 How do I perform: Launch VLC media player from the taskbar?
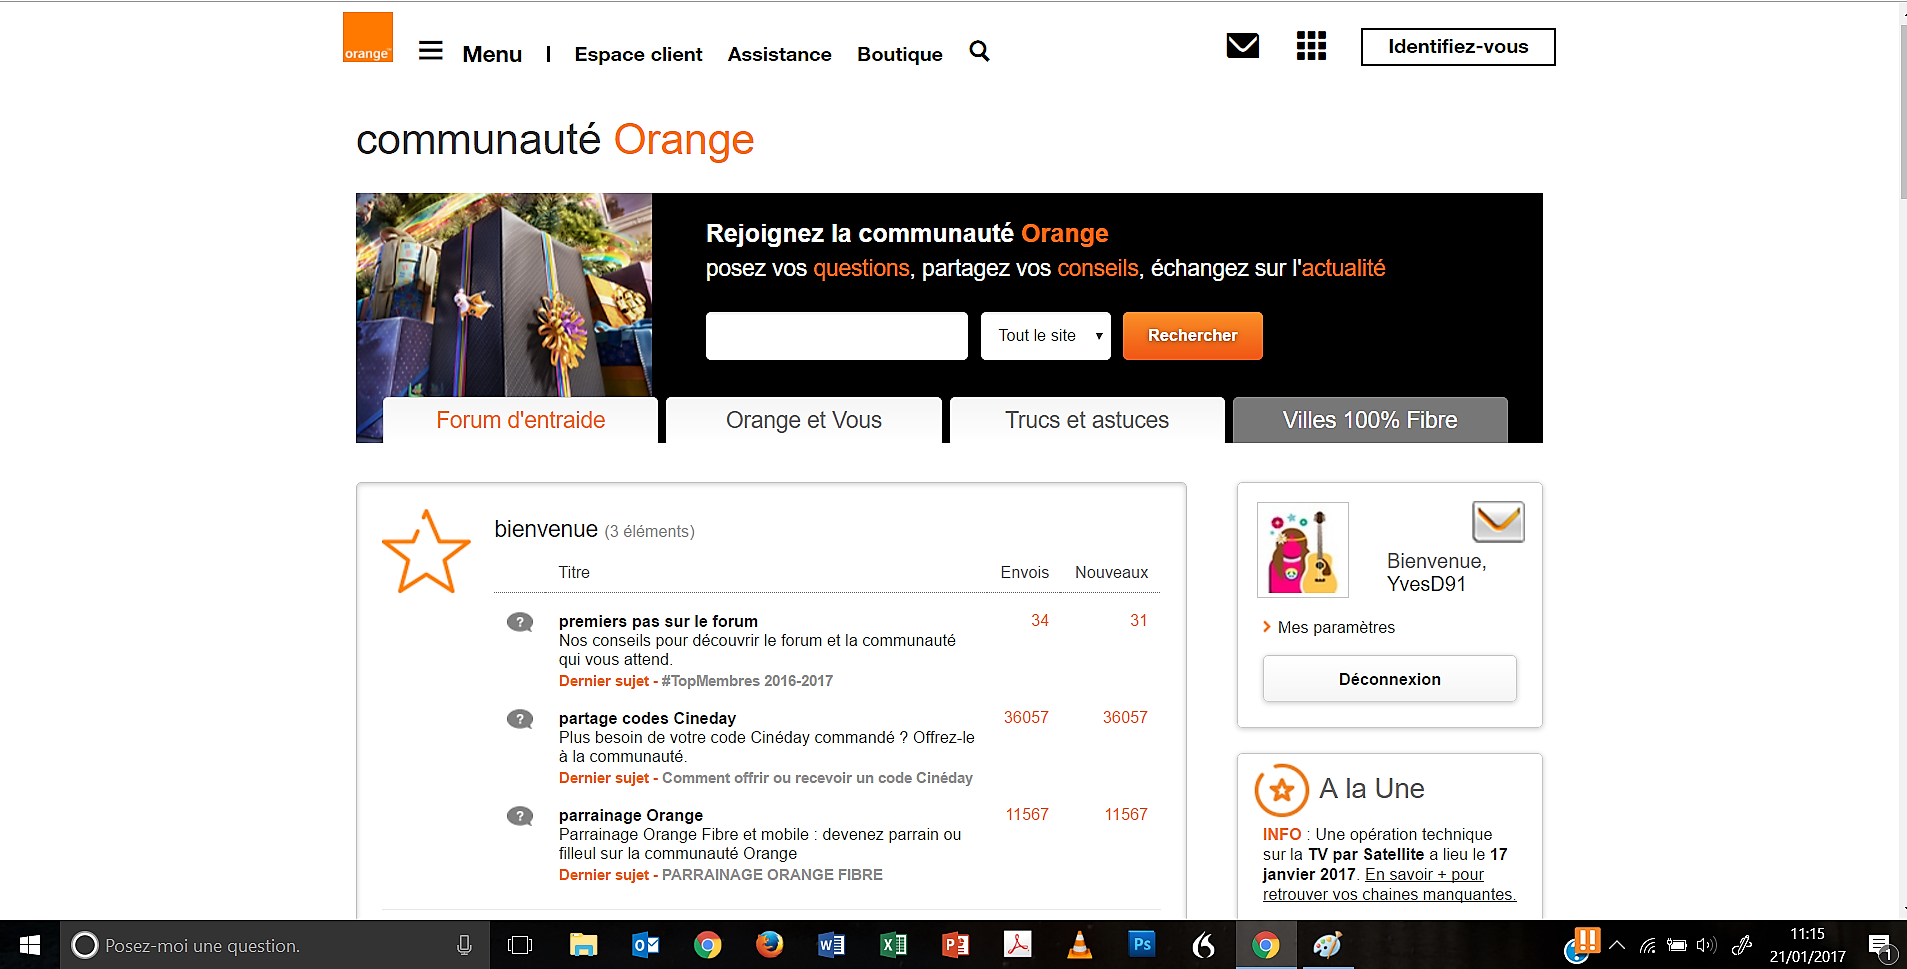[x=1079, y=945]
